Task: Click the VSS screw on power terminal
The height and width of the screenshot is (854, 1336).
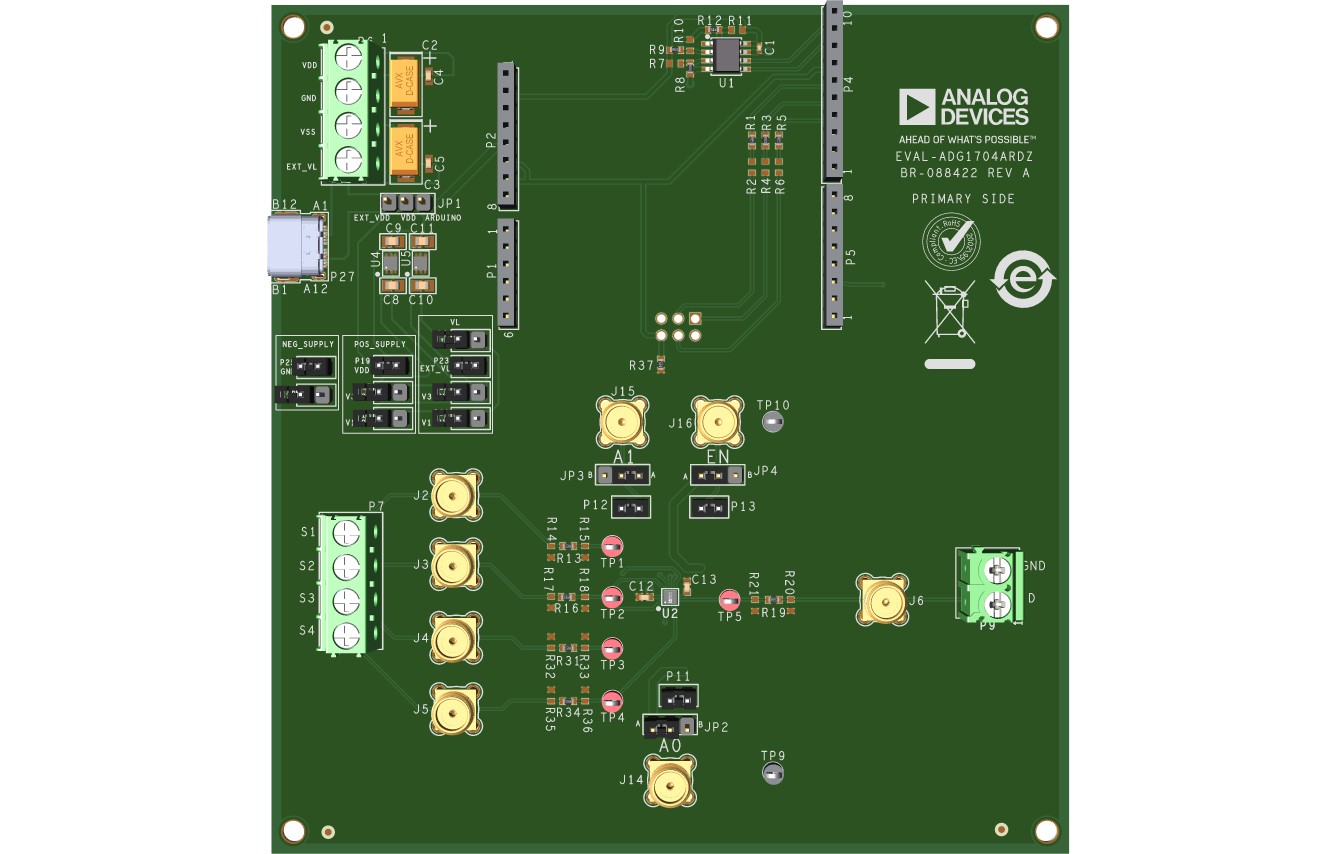Action: (347, 126)
